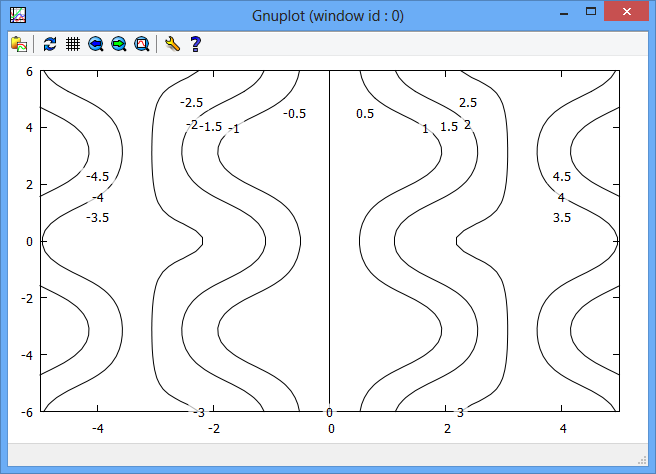Apply the previous zoom settings
The image size is (656, 474).
pos(96,44)
